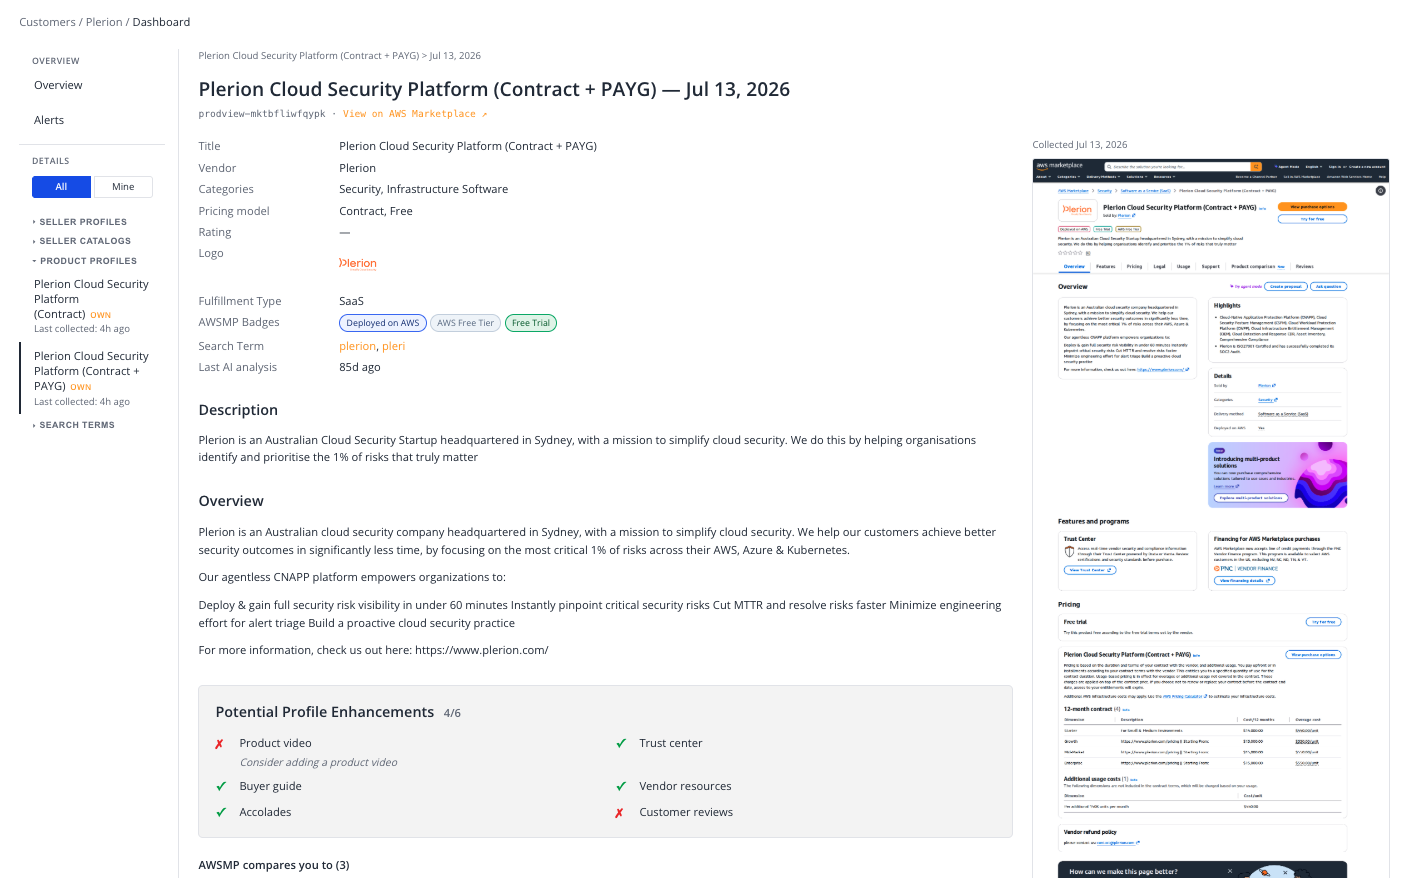
Task: Open Plerion Cloud Security Platform (Contract) profile
Action: pyautogui.click(x=92, y=306)
